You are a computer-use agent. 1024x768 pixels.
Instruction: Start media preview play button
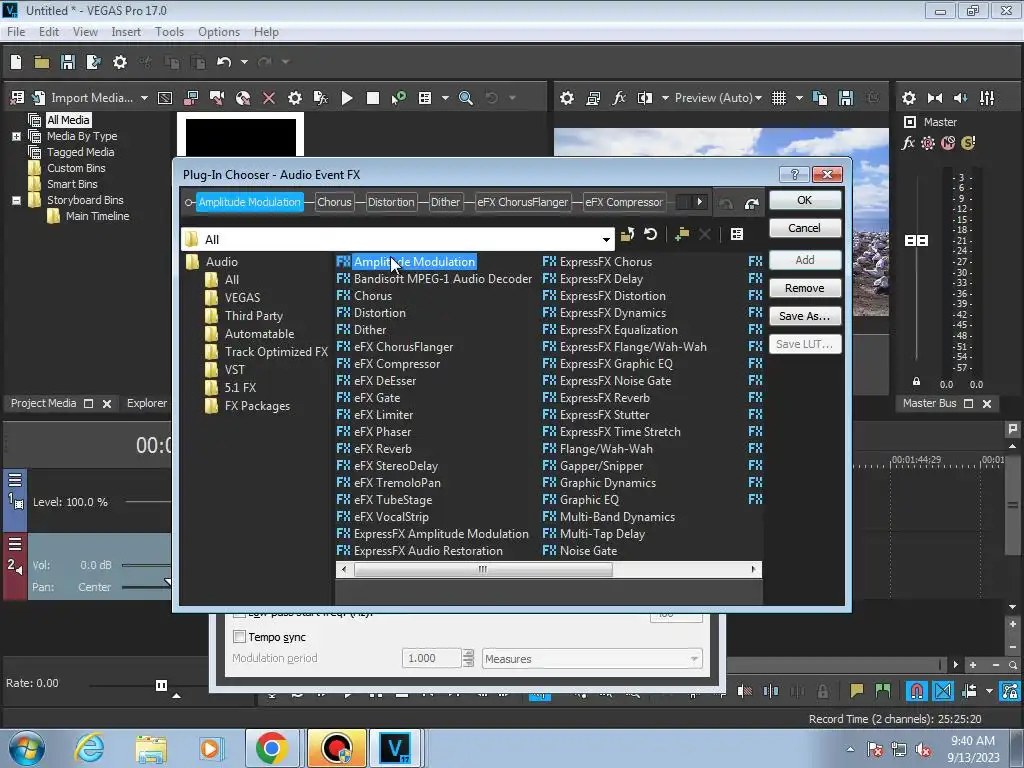[x=347, y=98]
